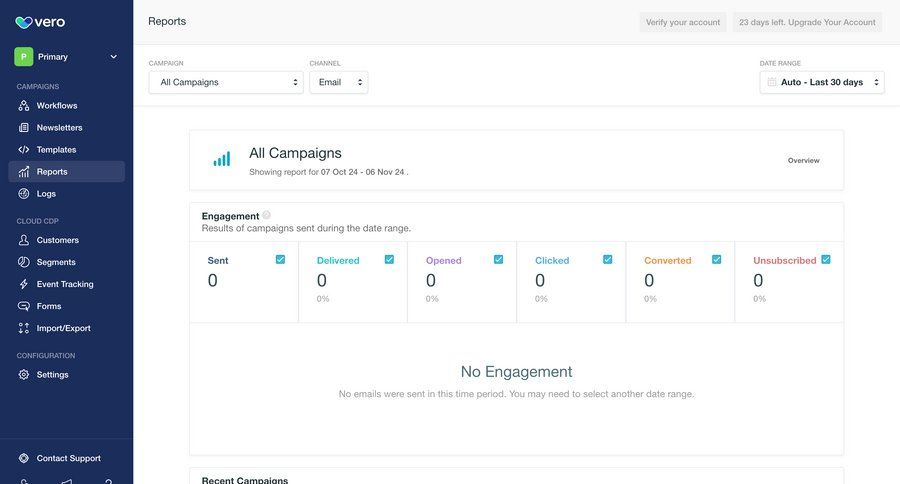Click the Converted metric label
Image resolution: width=900 pixels, height=484 pixels.
pyautogui.click(x=668, y=260)
